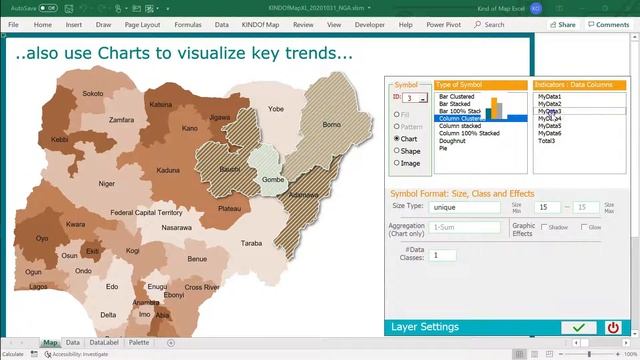Screen dimensions: 640x360
Task: Enable the Glow checkbox
Action: [x=584, y=227]
